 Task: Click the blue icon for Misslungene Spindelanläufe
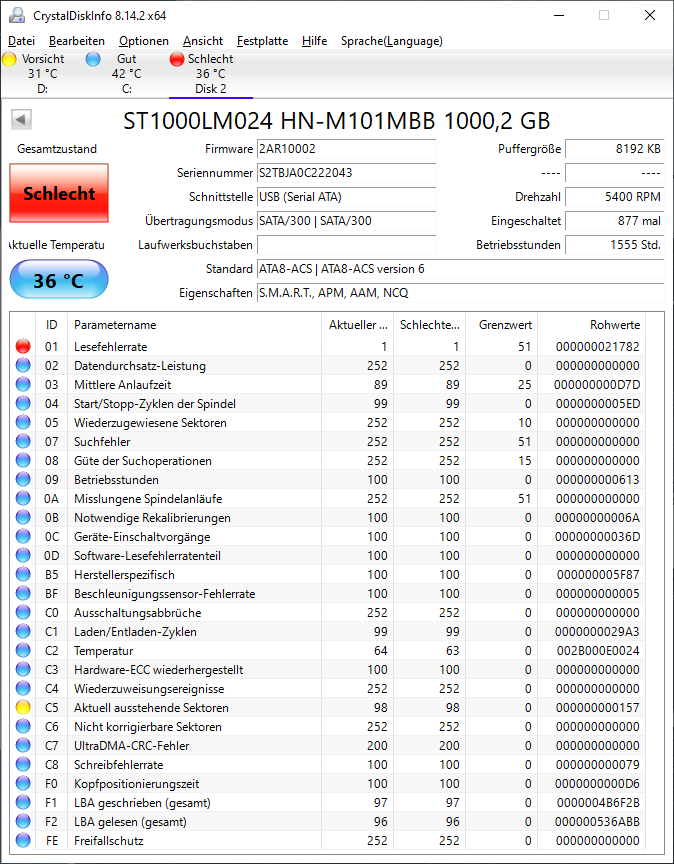click(x=23, y=498)
